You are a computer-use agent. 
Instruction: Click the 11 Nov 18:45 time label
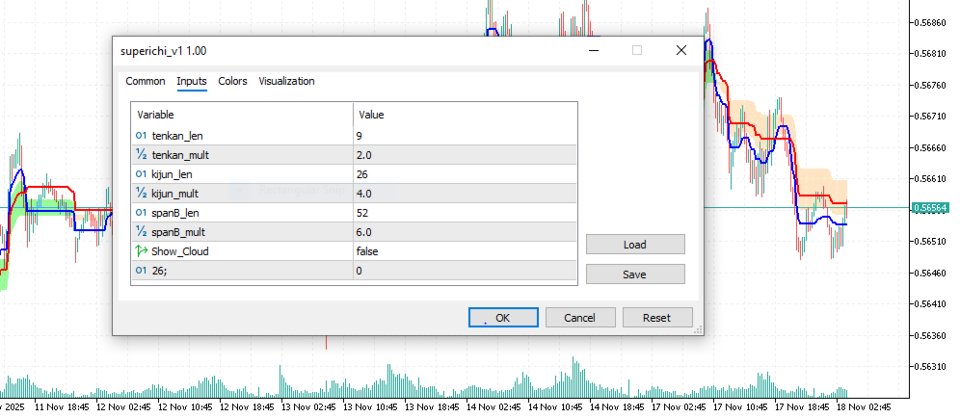pos(62,407)
